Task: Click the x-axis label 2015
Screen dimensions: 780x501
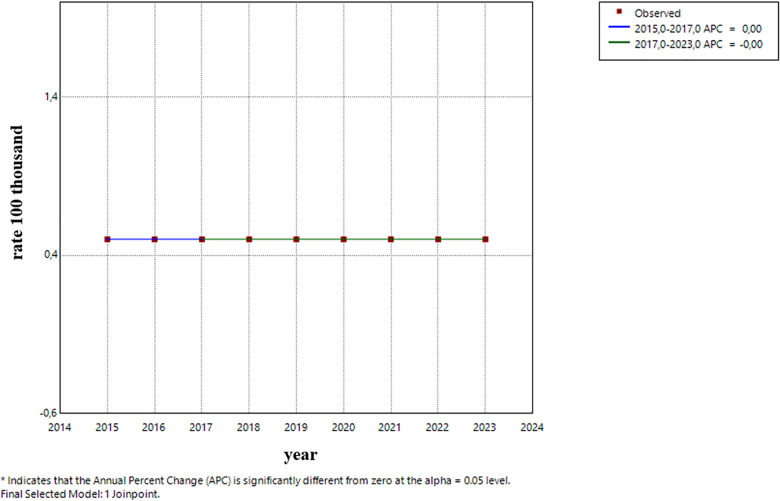Action: (x=107, y=427)
